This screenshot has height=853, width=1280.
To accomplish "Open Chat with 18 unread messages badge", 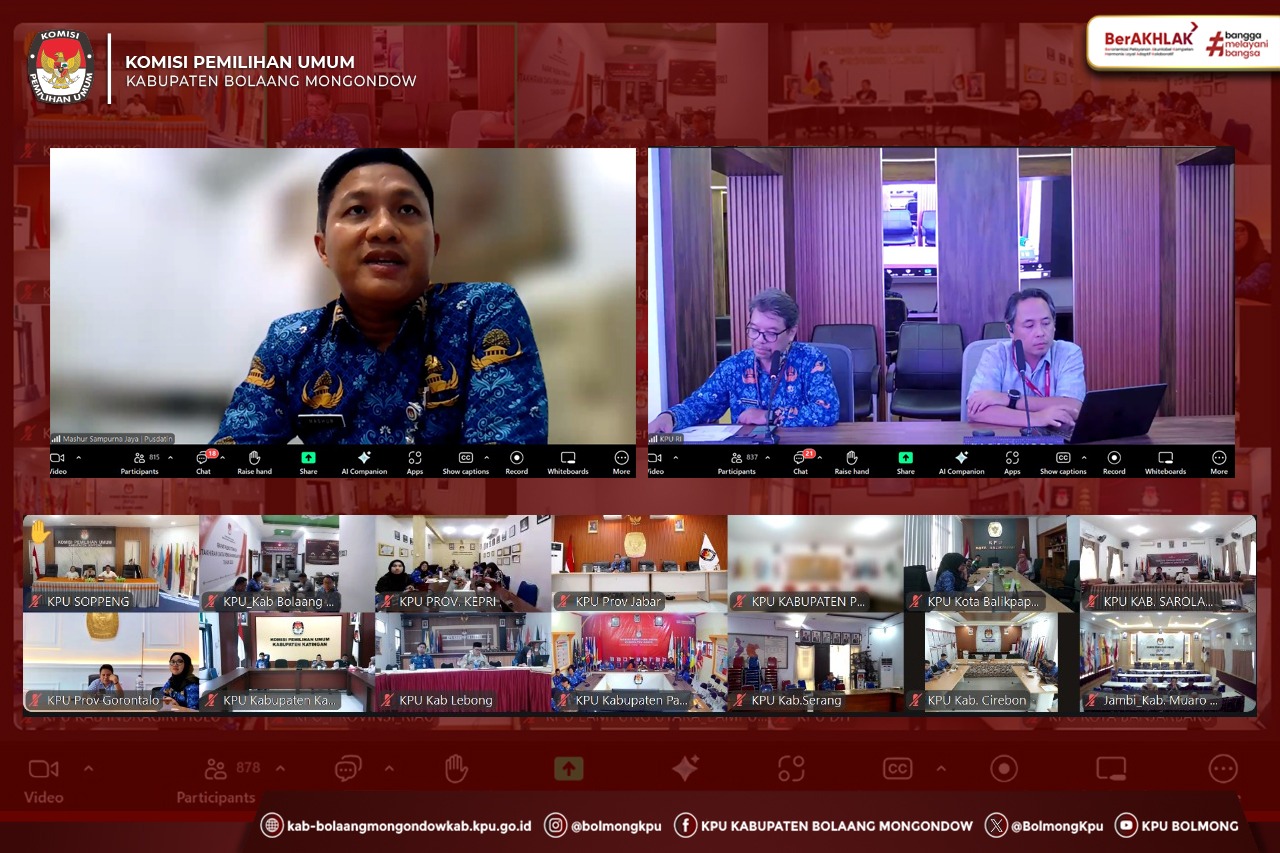I will (x=204, y=460).
